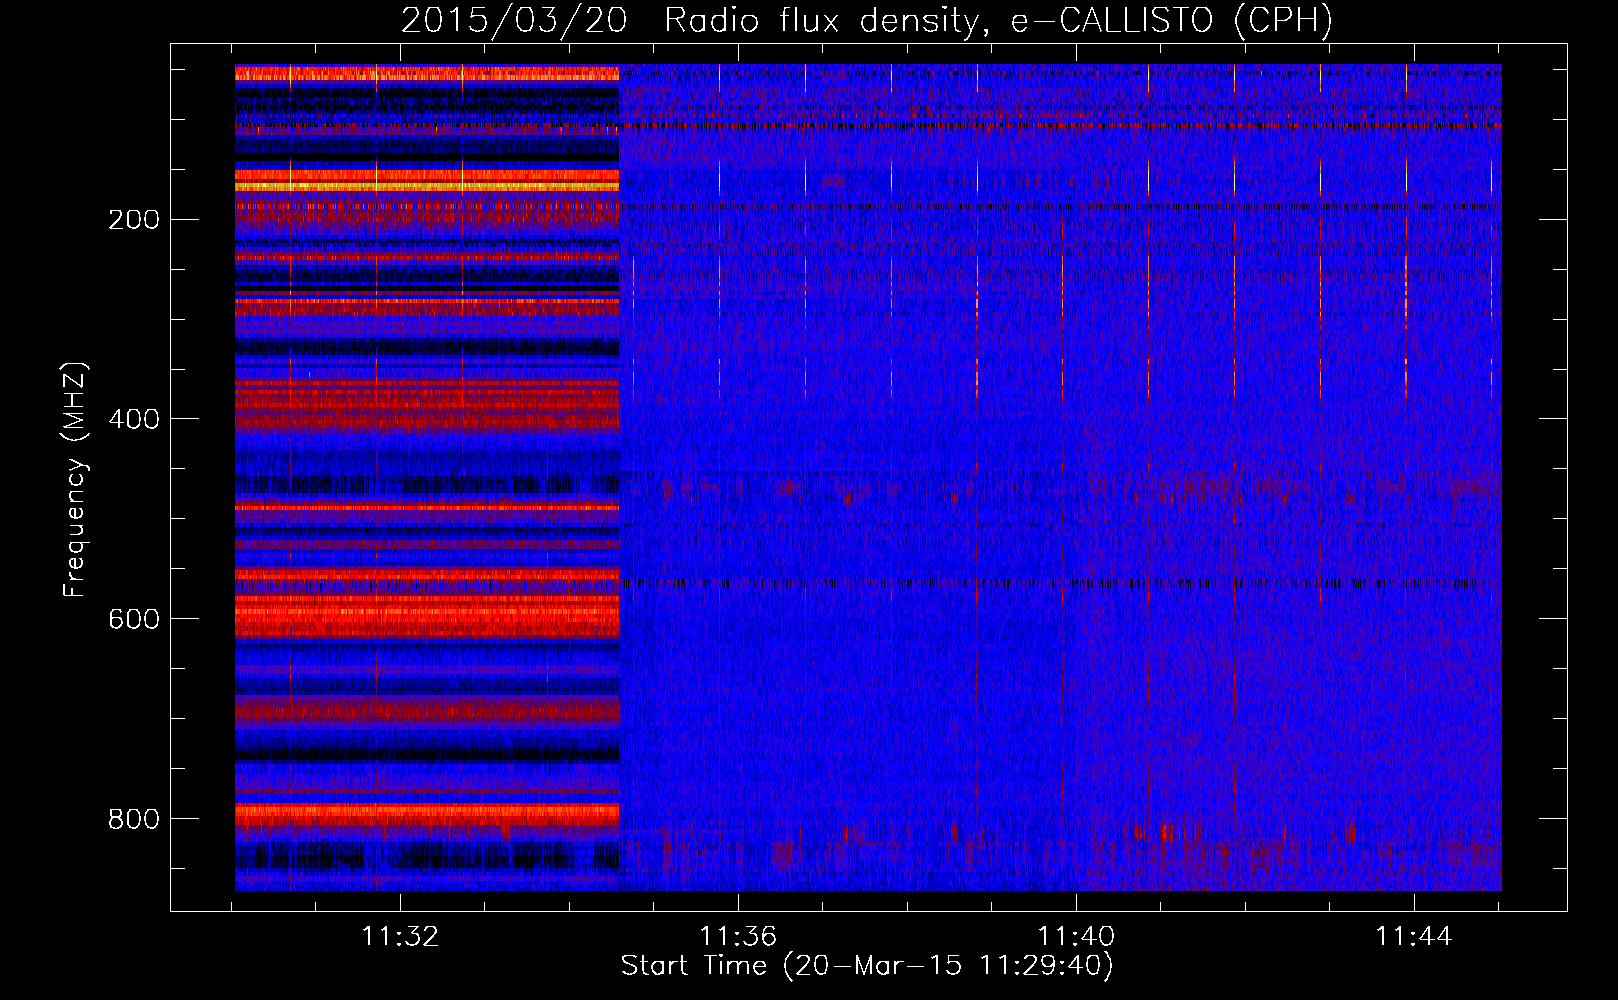This screenshot has width=1618, height=1000.
Task: Click the 11:36 time tick label
Action: coord(738,937)
